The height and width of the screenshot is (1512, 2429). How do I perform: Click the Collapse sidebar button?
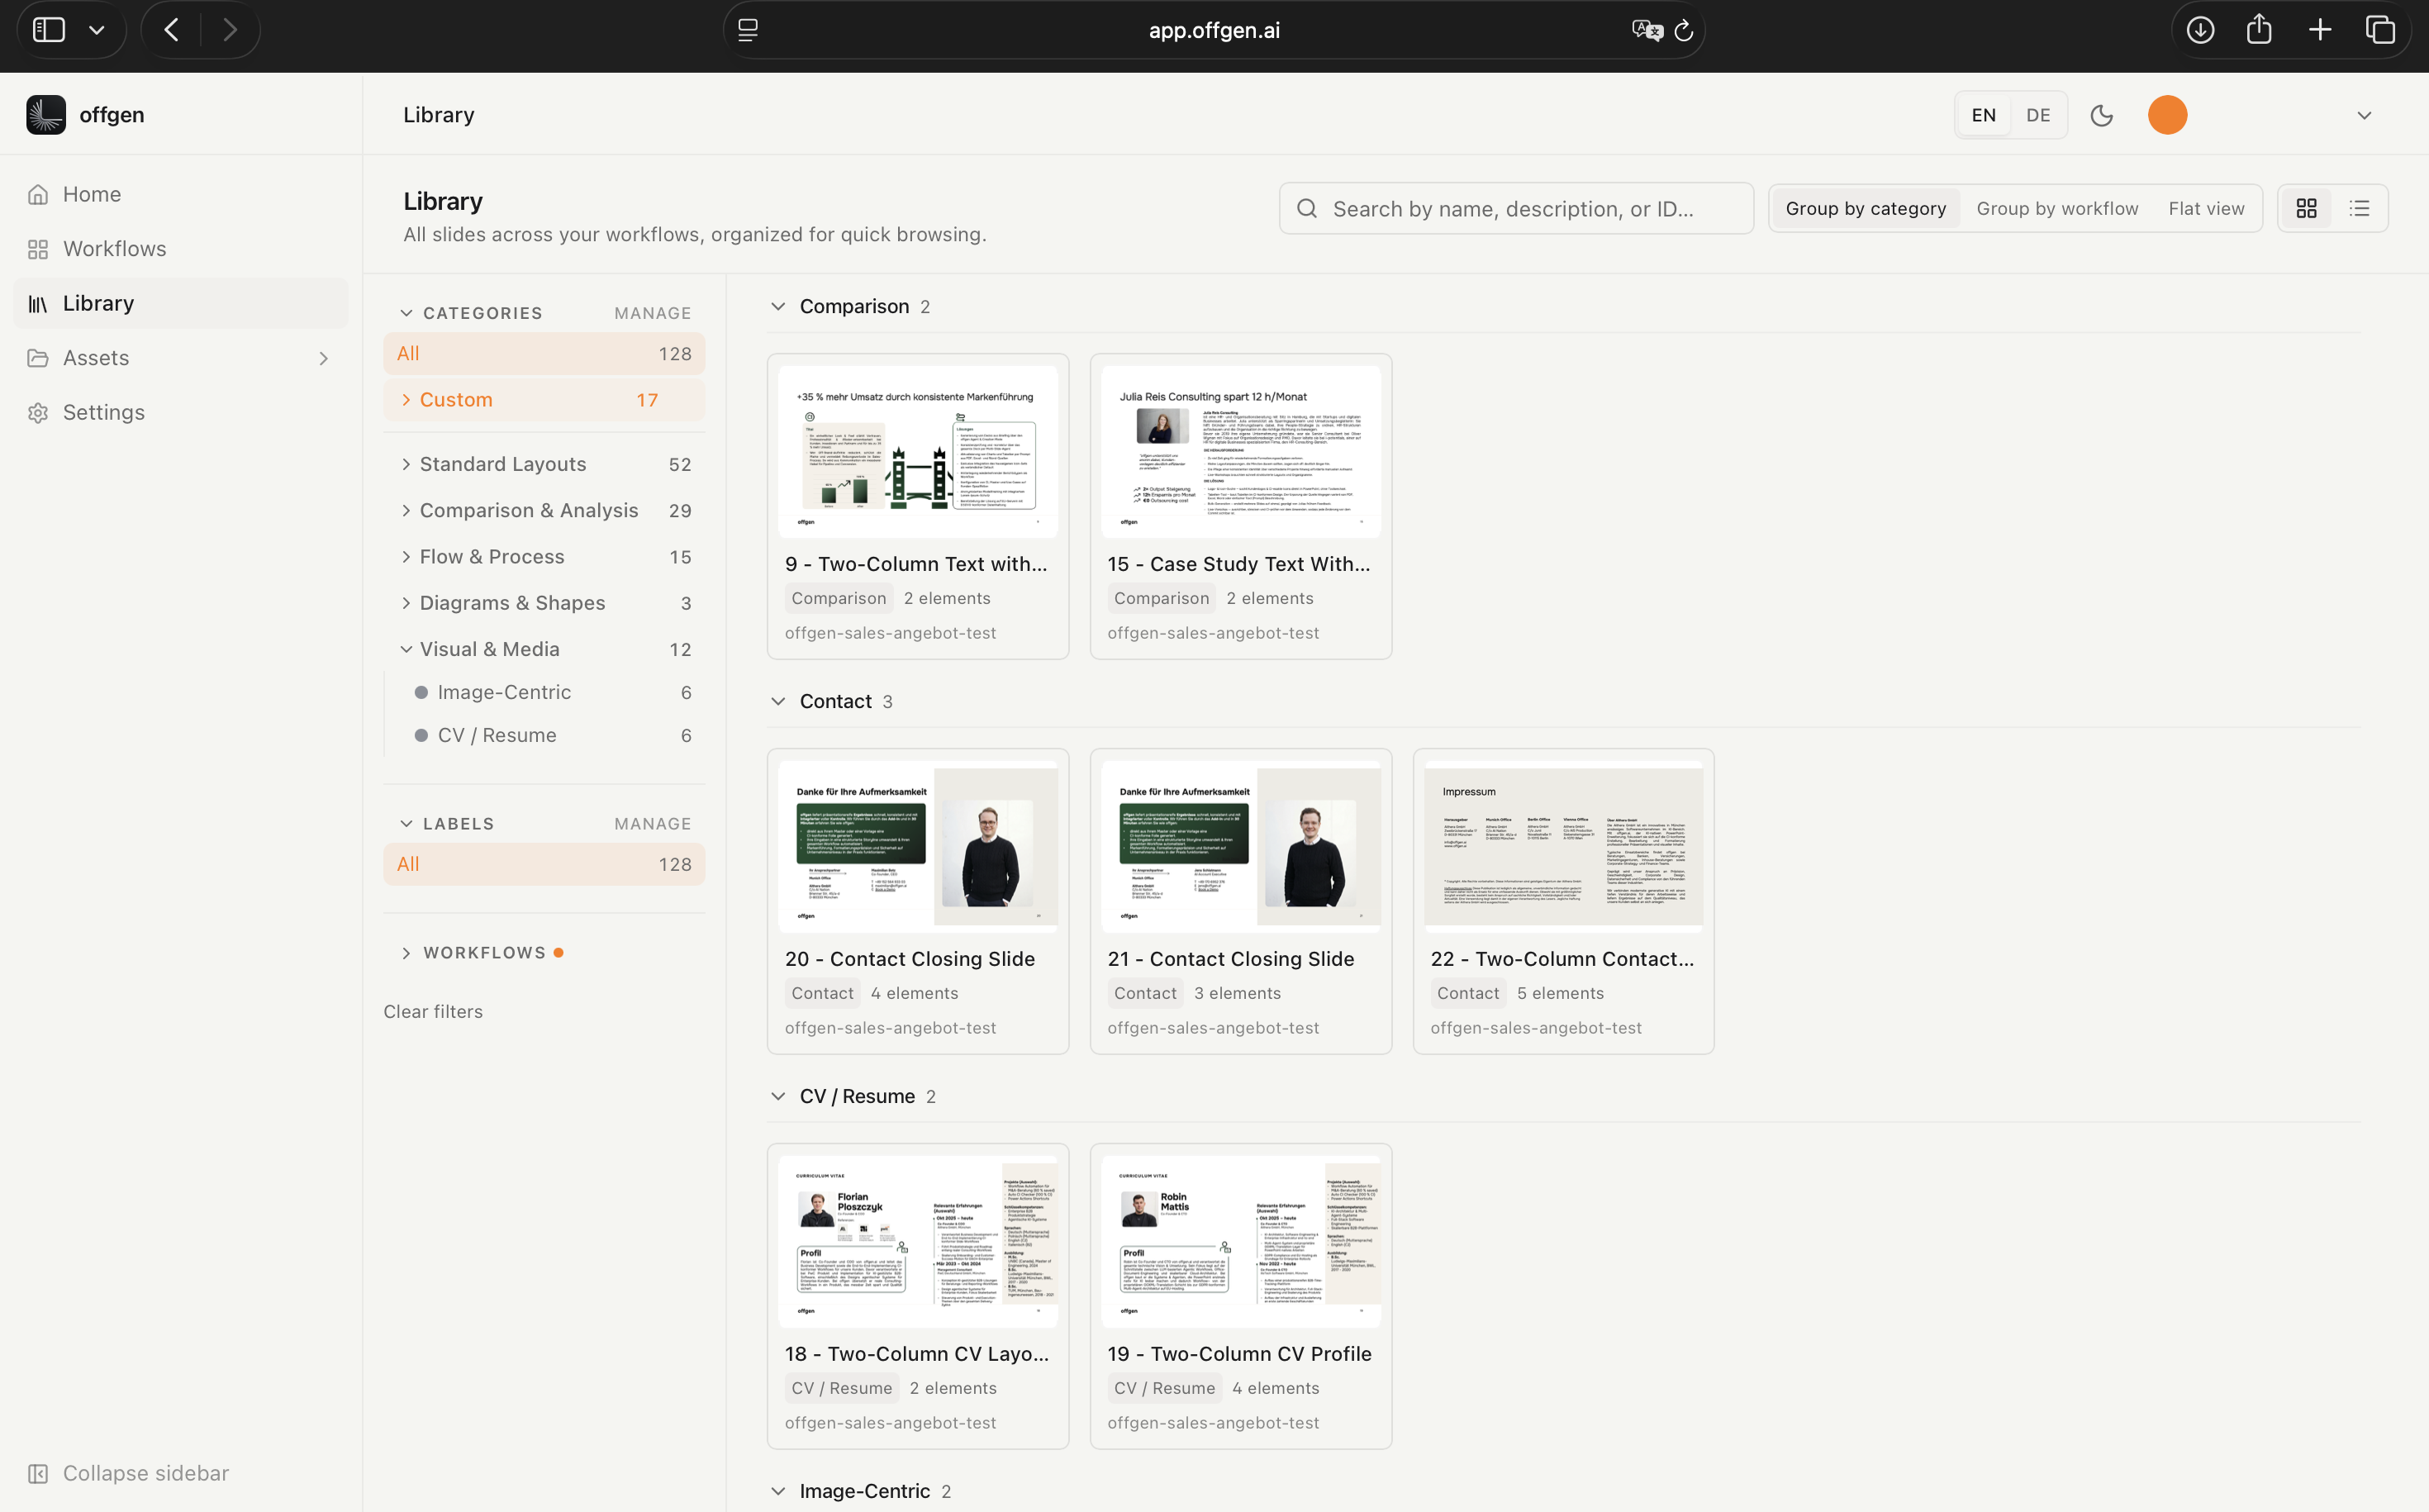(x=128, y=1473)
